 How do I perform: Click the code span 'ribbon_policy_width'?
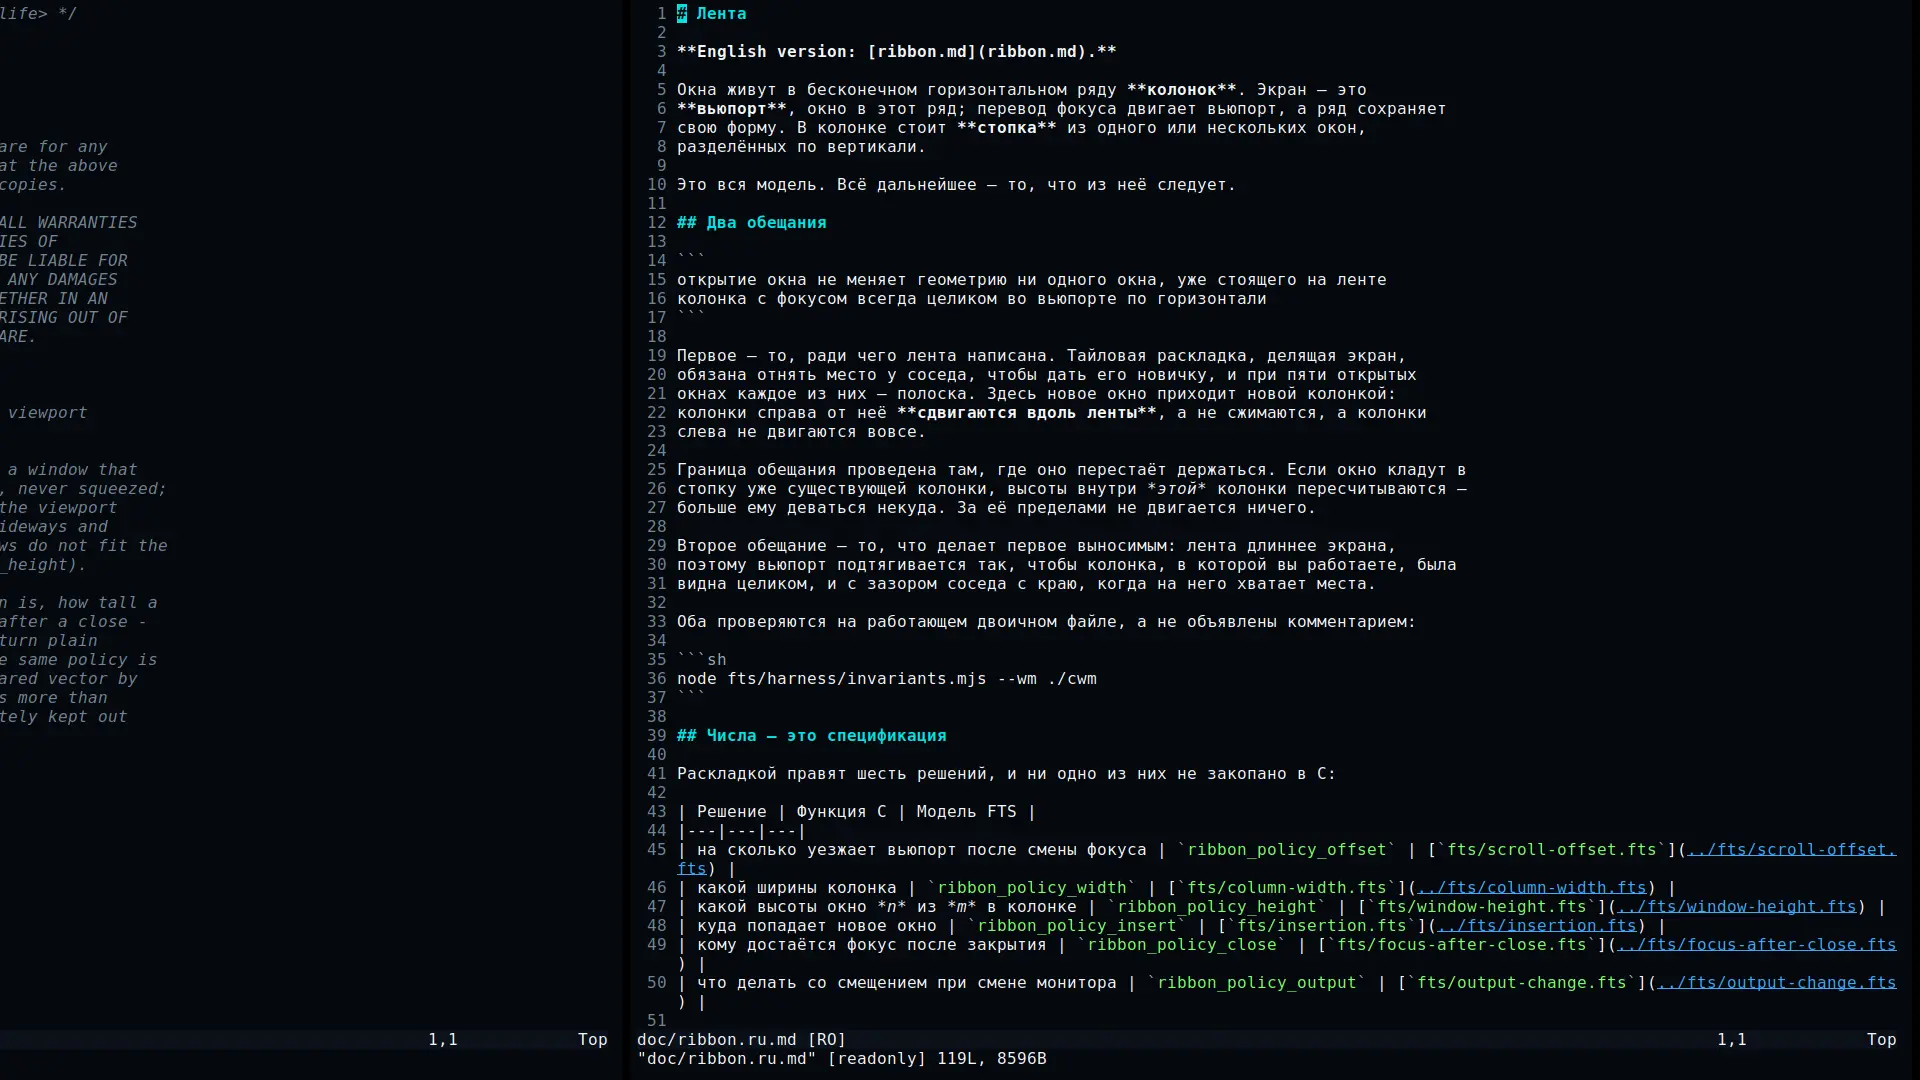tap(1032, 888)
